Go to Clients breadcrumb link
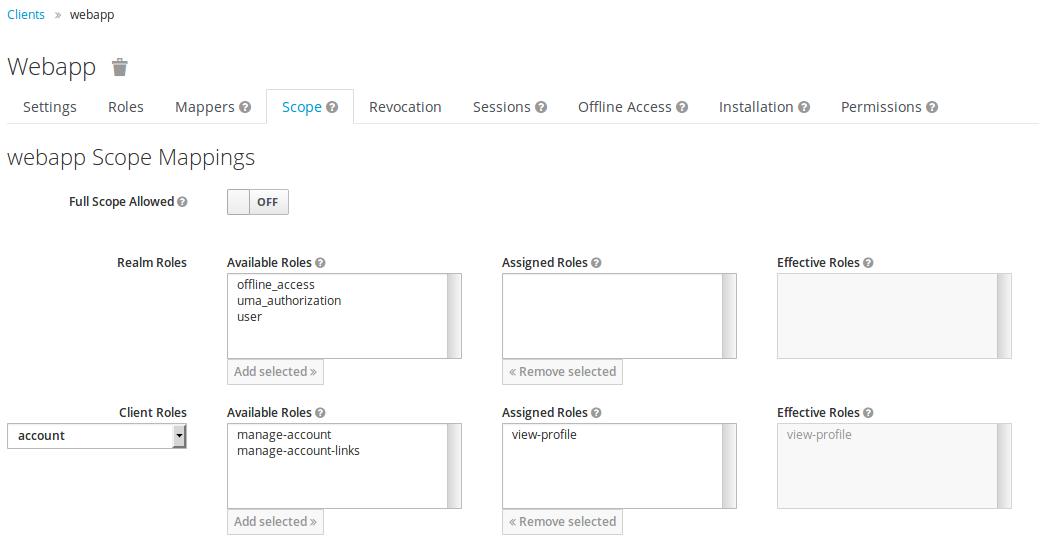 (x=26, y=15)
